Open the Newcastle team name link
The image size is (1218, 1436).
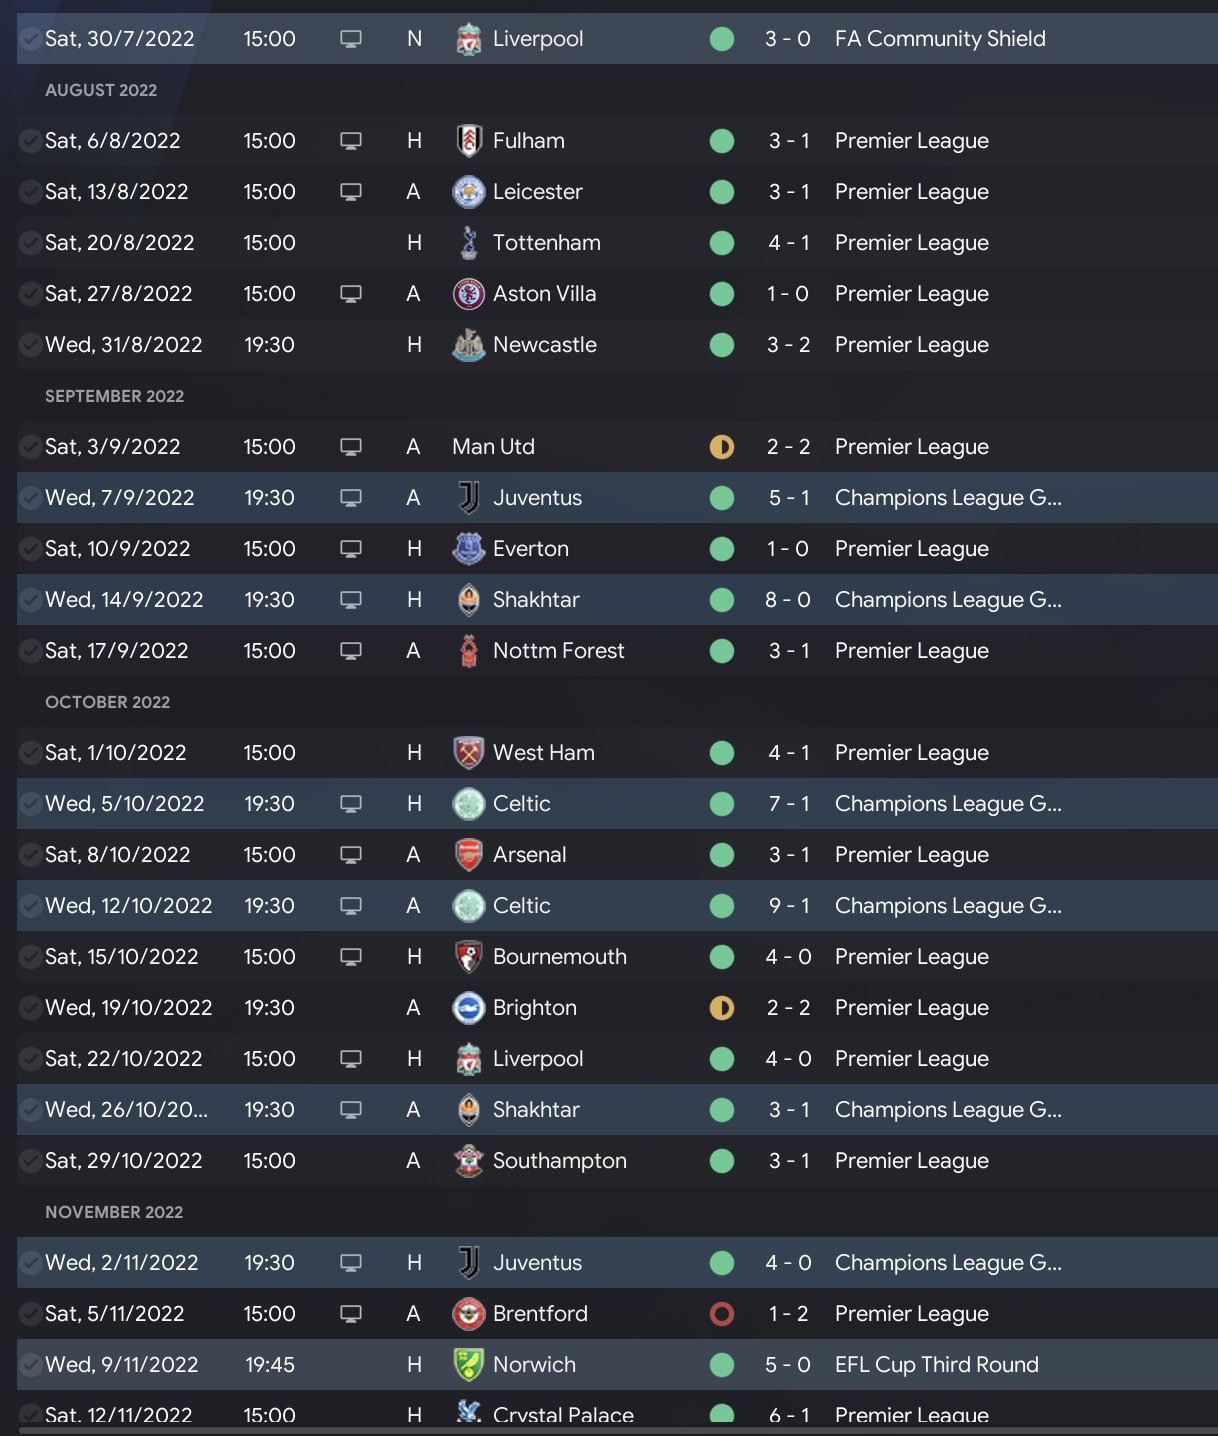pos(544,345)
